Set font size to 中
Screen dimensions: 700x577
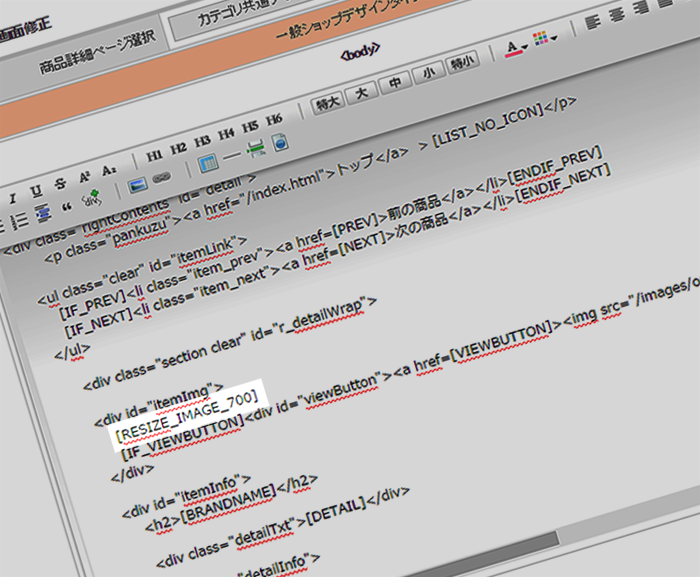coord(395,83)
